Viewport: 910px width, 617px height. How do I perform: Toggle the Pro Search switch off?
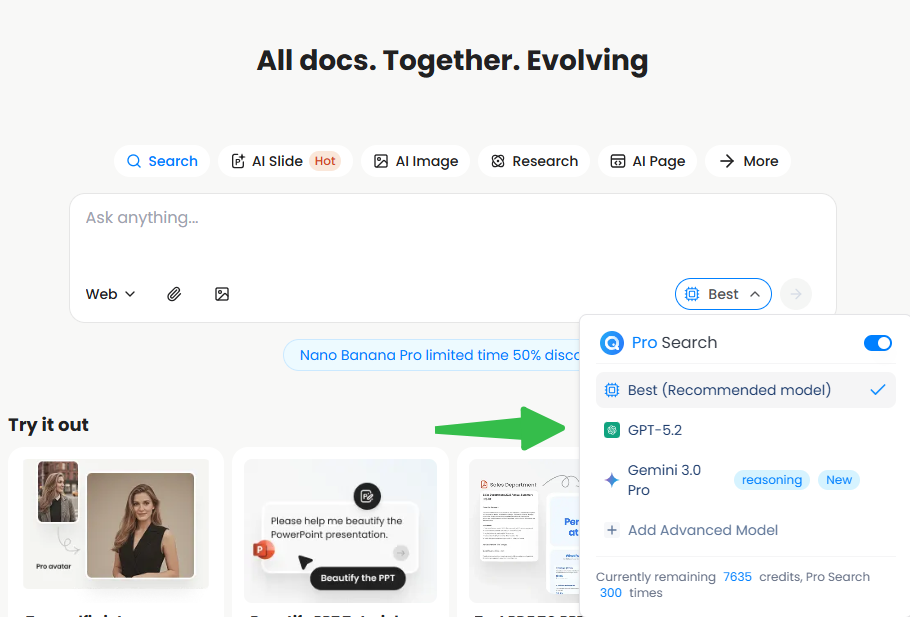[877, 343]
